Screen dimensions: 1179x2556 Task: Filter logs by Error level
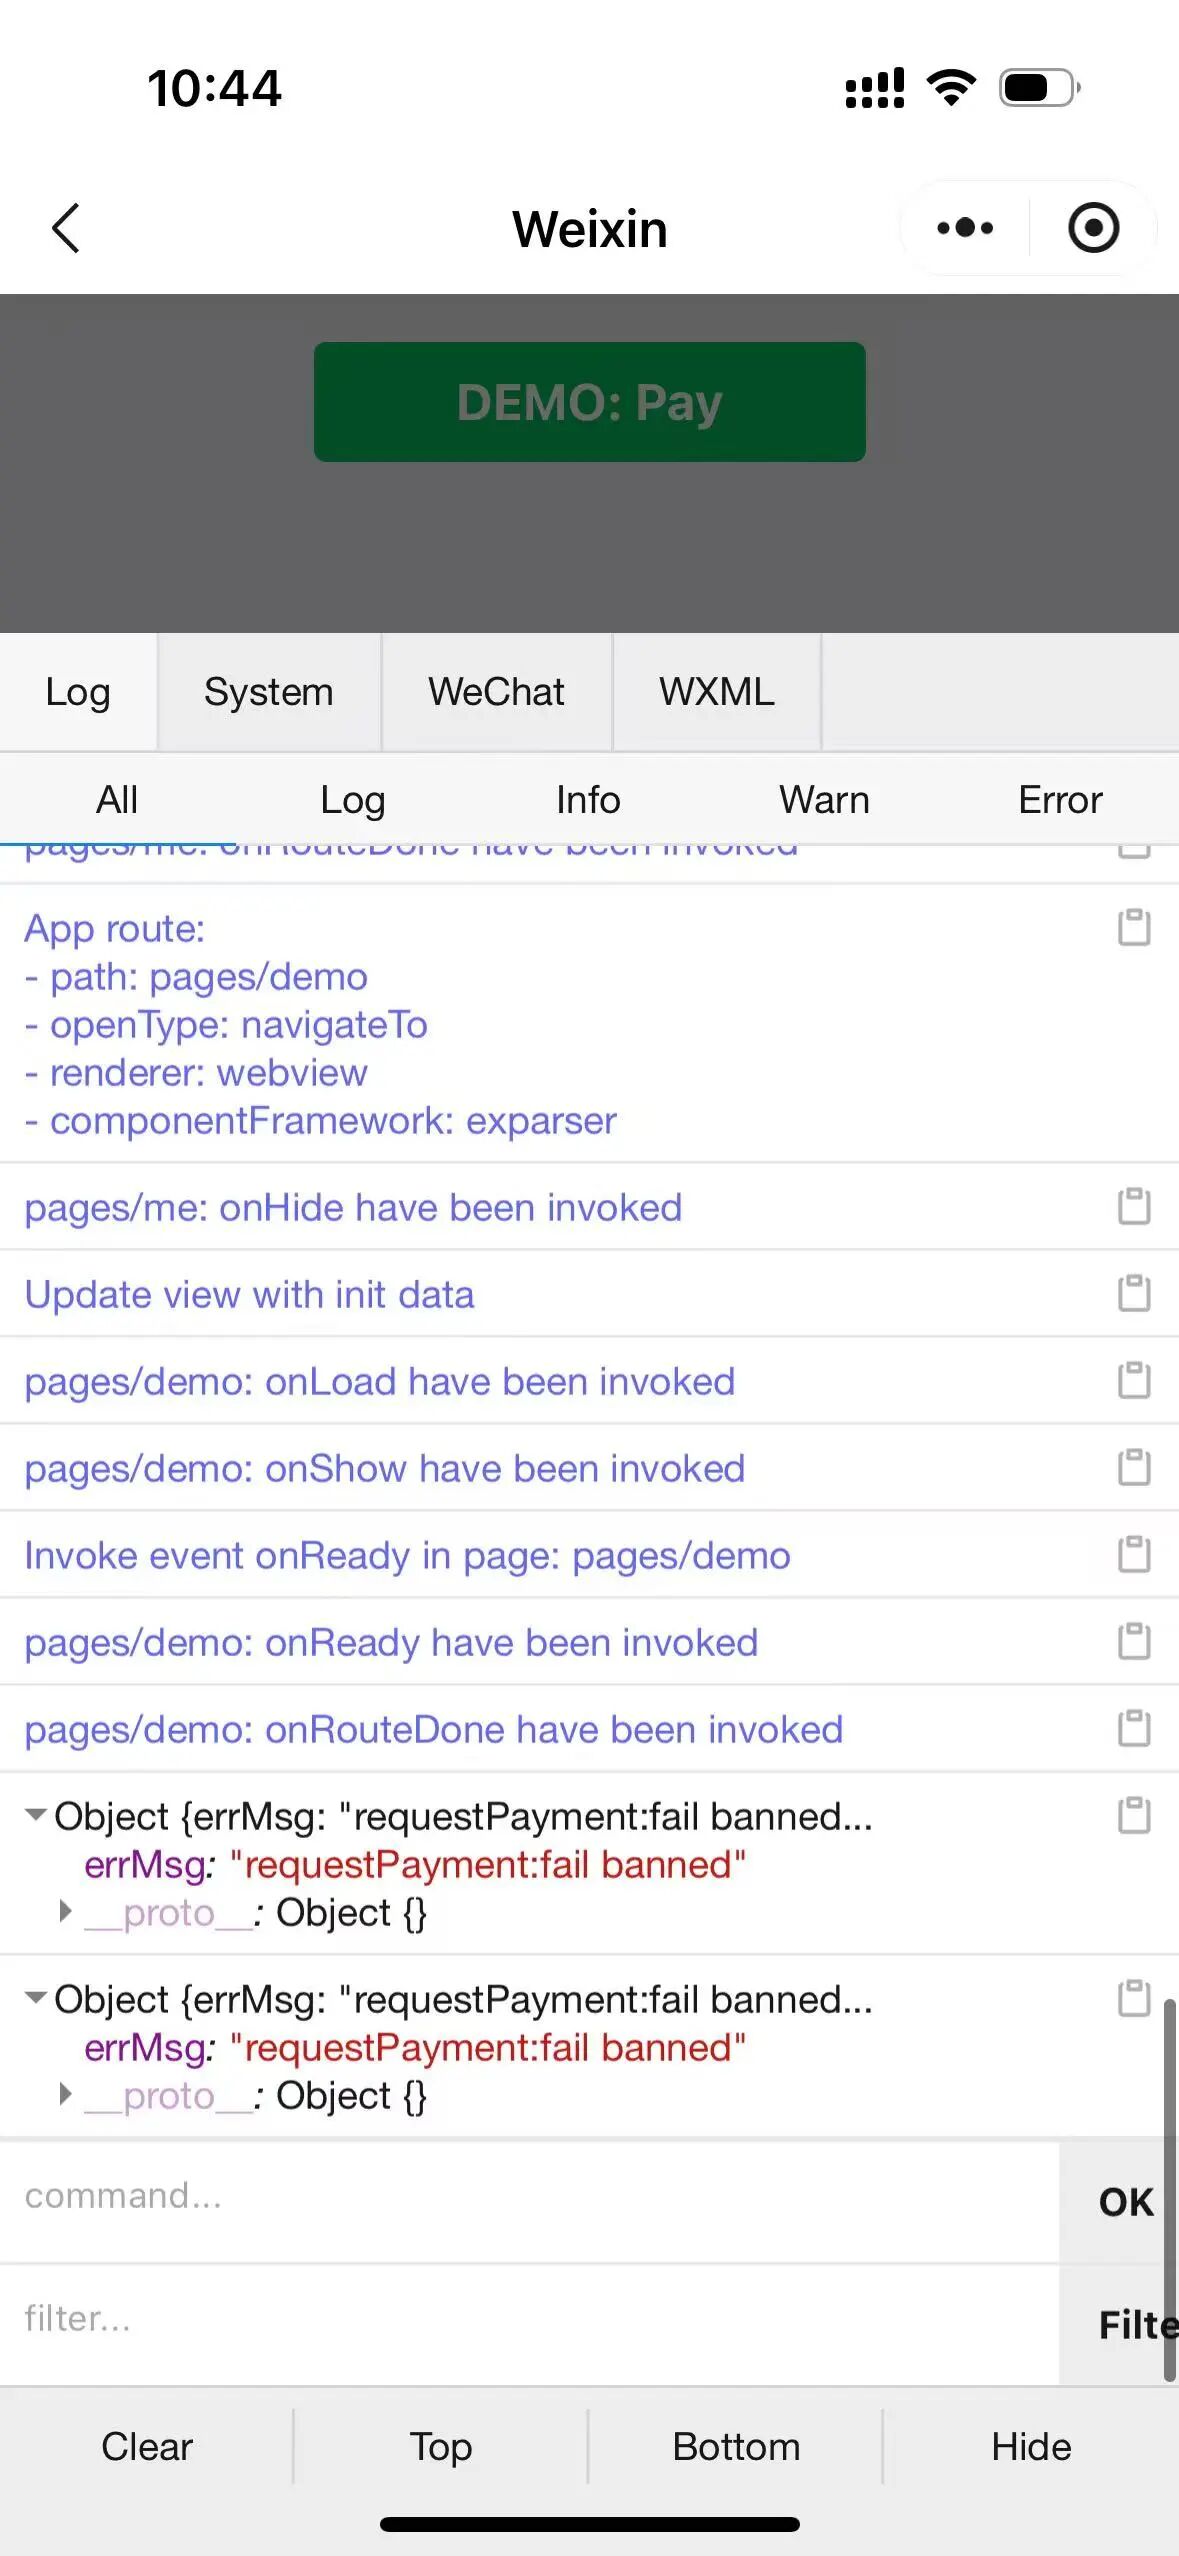point(1060,800)
